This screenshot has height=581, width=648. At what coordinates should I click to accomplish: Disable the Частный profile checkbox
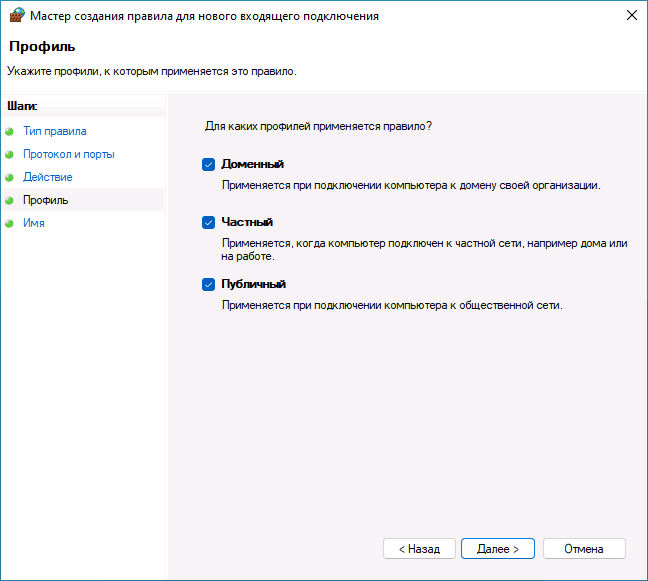(208, 222)
